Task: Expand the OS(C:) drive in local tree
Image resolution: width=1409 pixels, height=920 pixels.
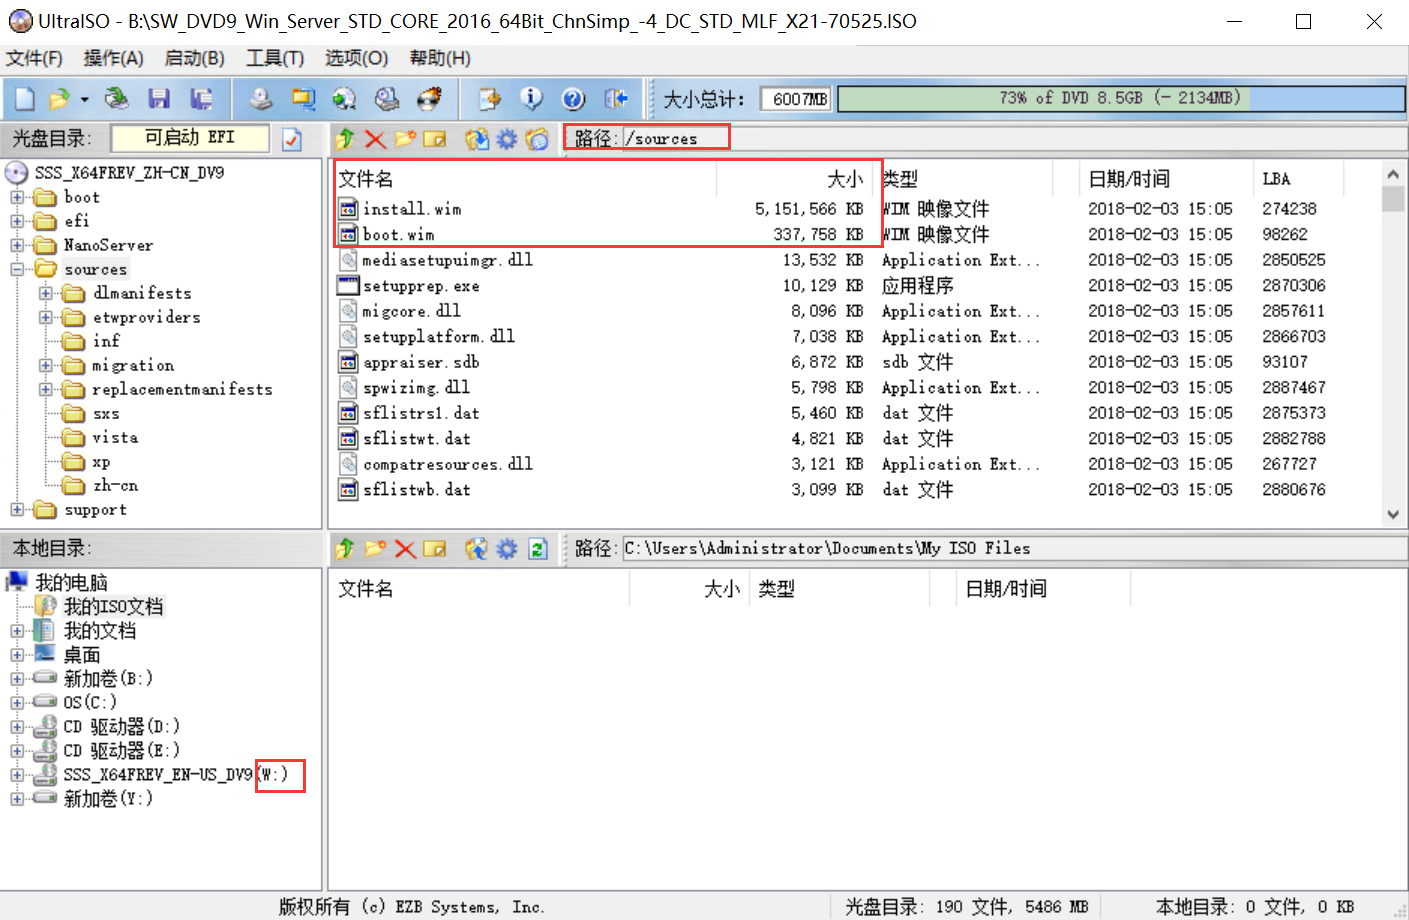Action: (17, 703)
